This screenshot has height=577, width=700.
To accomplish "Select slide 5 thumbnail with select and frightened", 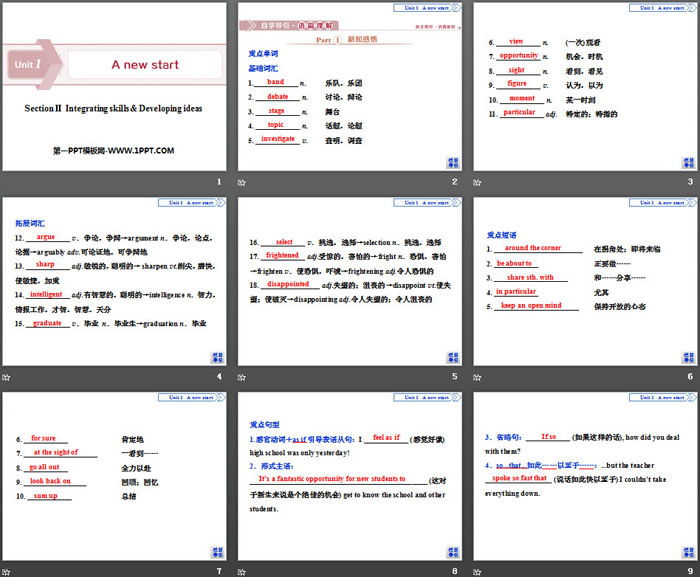I will pos(350,282).
